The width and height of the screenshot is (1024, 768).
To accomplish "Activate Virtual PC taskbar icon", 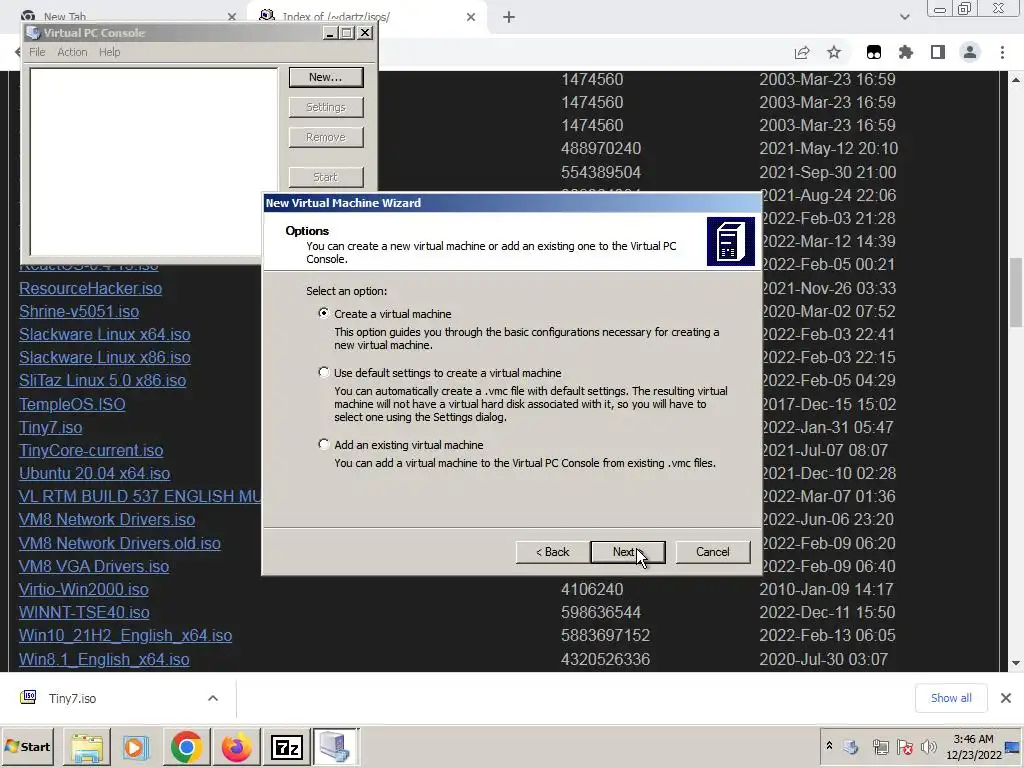I will coord(335,746).
